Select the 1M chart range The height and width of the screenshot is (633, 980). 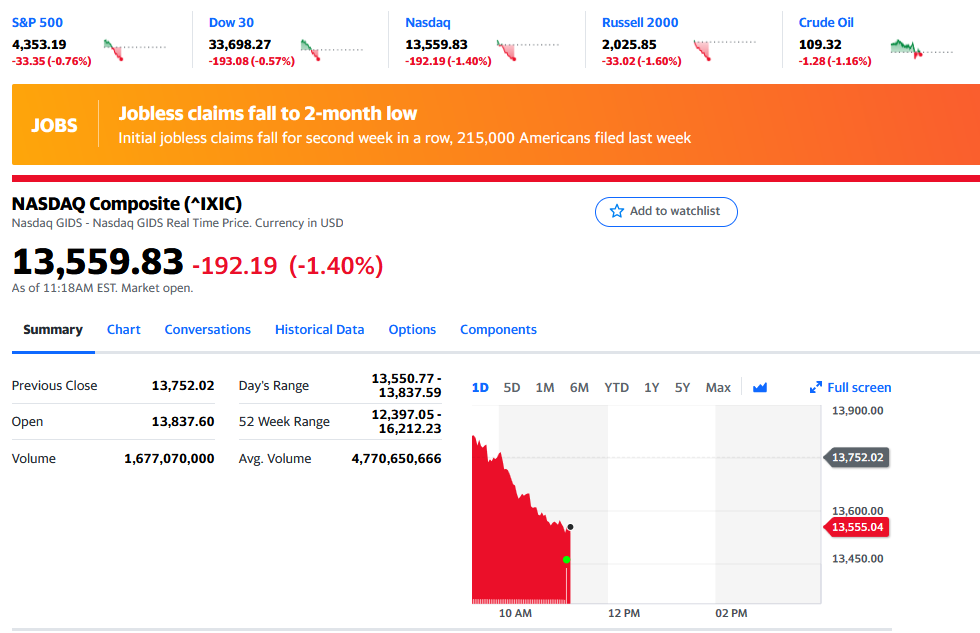click(x=545, y=388)
